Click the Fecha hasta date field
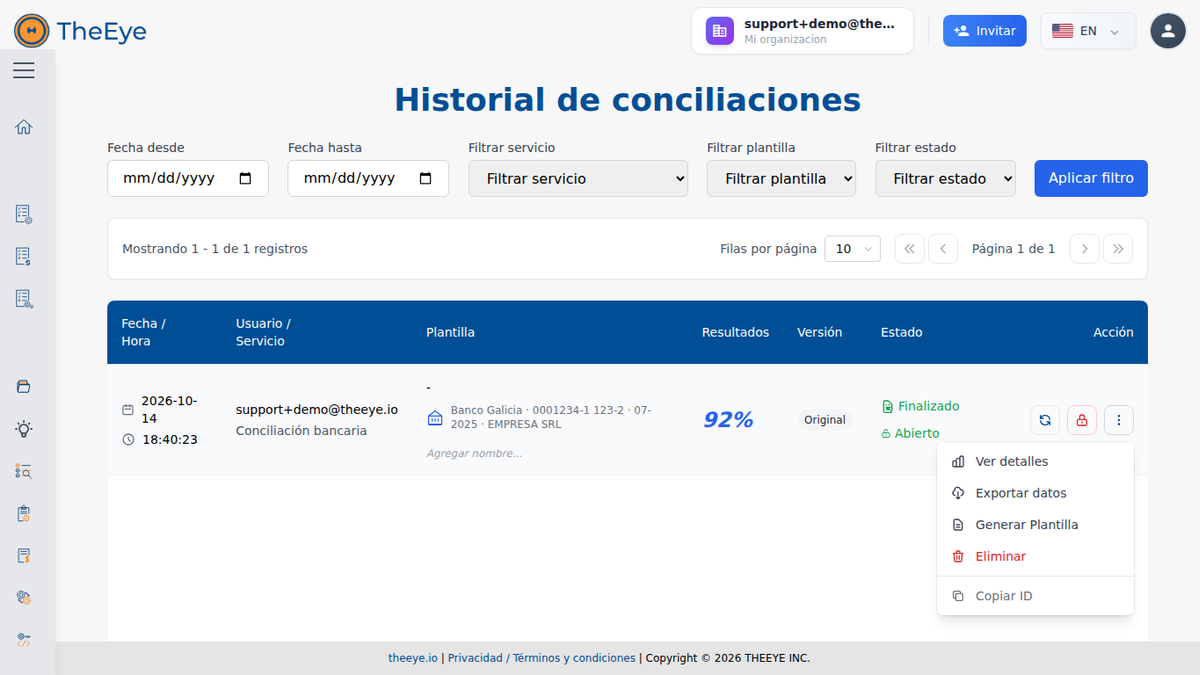This screenshot has height=675, width=1200. (368, 178)
